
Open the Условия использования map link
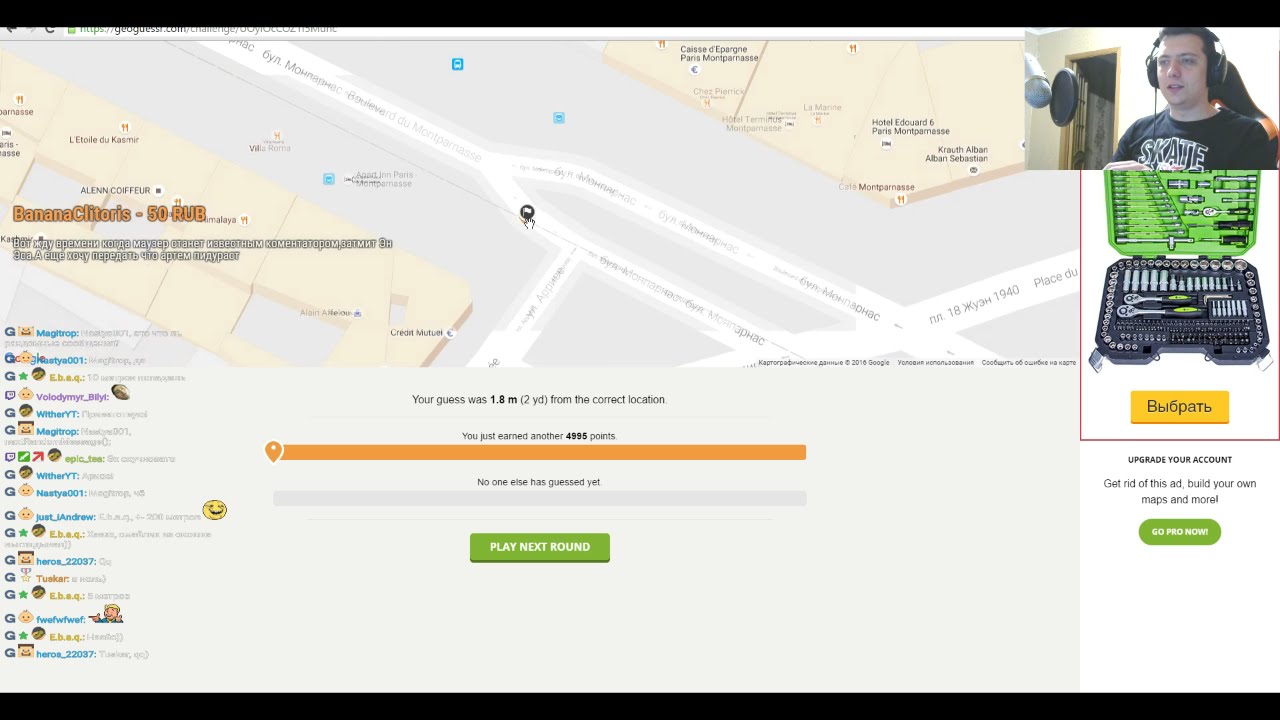tap(935, 363)
